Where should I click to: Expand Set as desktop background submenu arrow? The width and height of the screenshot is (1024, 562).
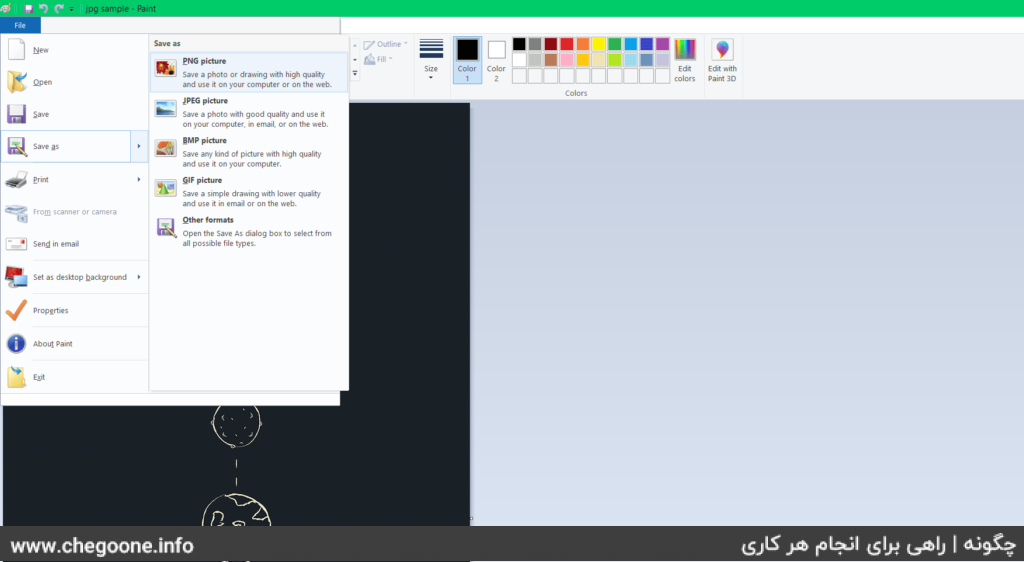click(139, 277)
